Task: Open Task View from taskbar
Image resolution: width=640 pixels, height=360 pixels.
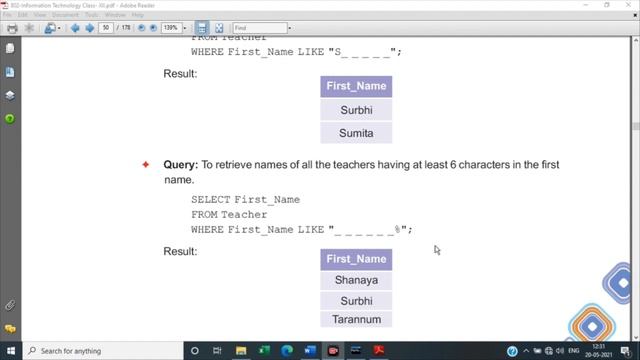Action: coord(217,351)
